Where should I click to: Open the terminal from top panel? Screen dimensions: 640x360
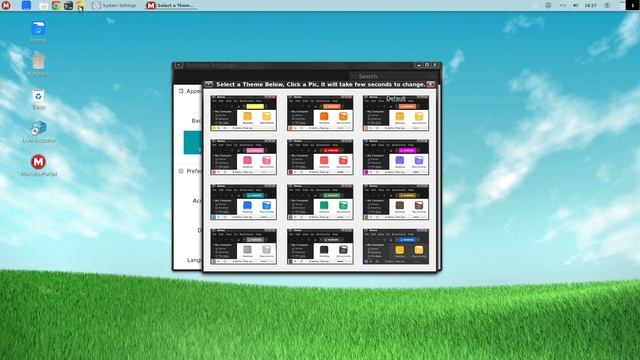68,5
